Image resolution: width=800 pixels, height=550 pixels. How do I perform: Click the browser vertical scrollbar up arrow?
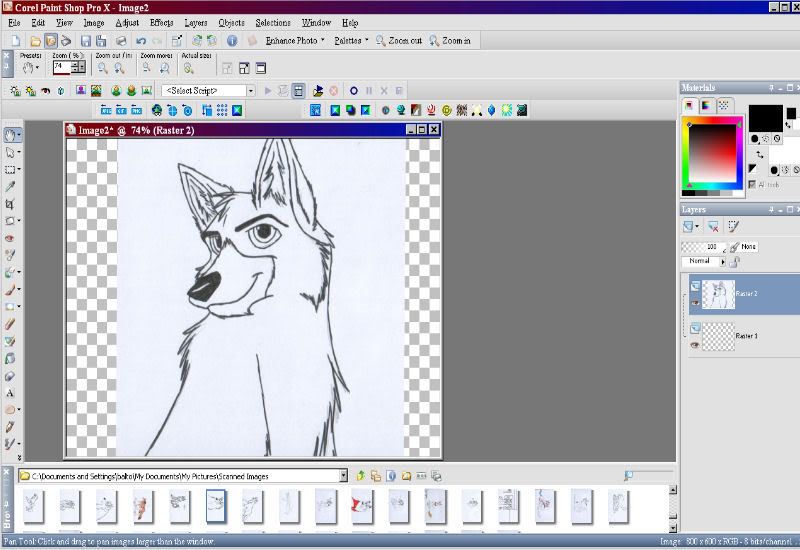pyautogui.click(x=672, y=490)
